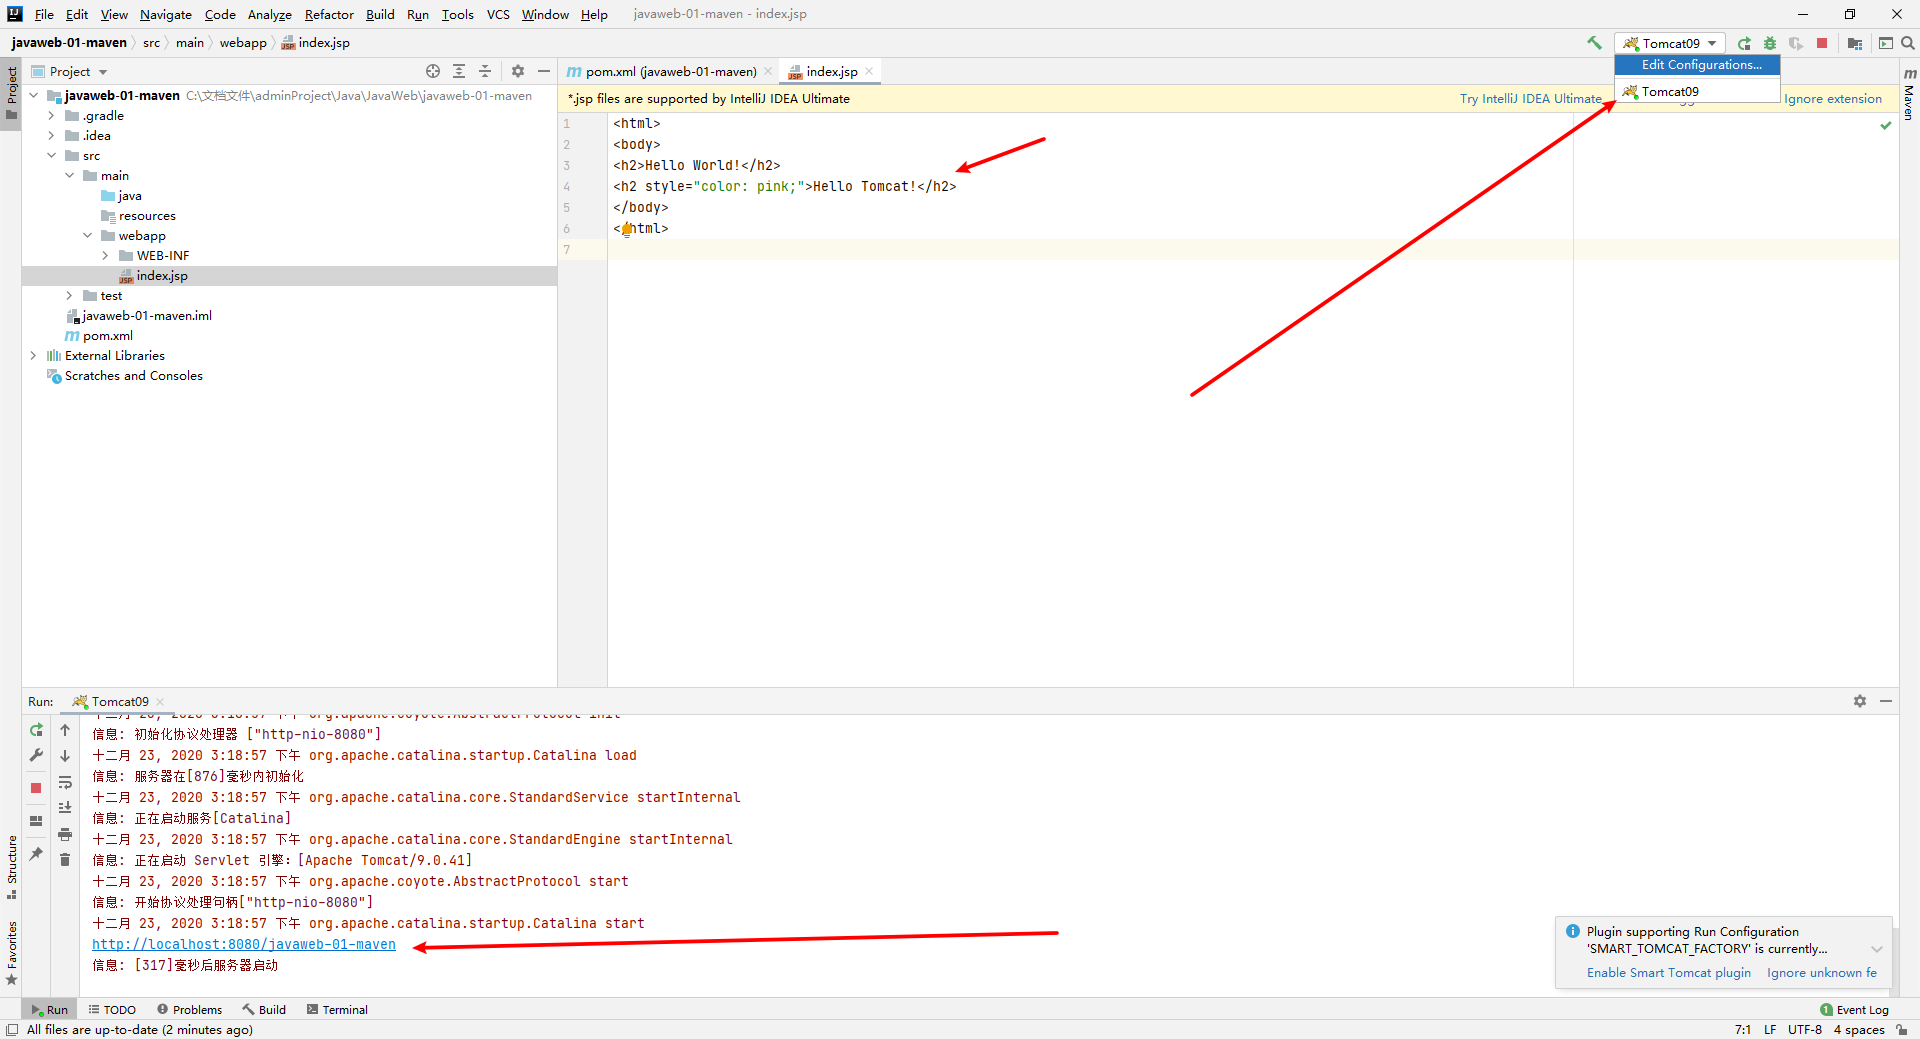Clear console with trash icon
Image resolution: width=1920 pixels, height=1039 pixels.
pos(65,860)
